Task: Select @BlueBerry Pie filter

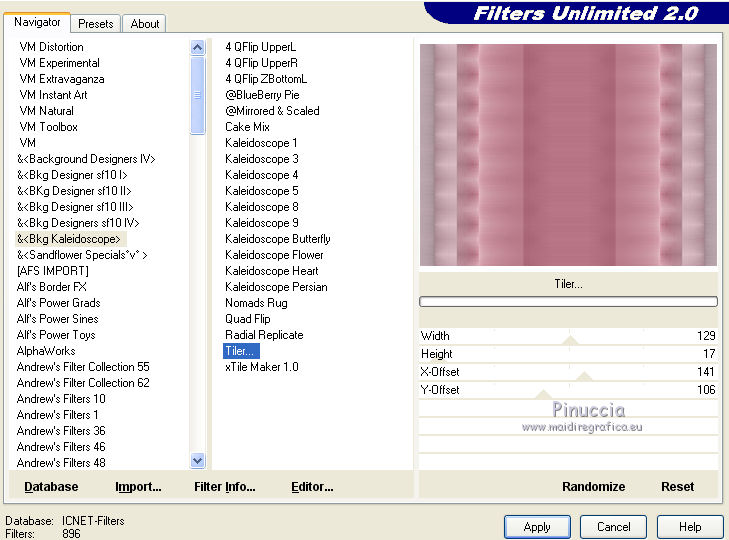Action: pos(262,95)
